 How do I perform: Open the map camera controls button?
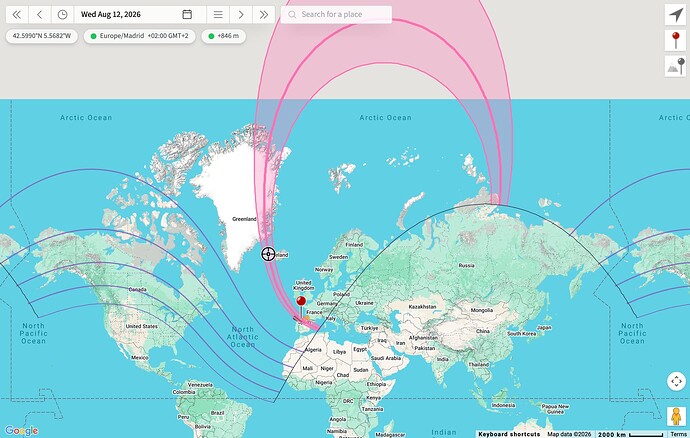click(676, 381)
